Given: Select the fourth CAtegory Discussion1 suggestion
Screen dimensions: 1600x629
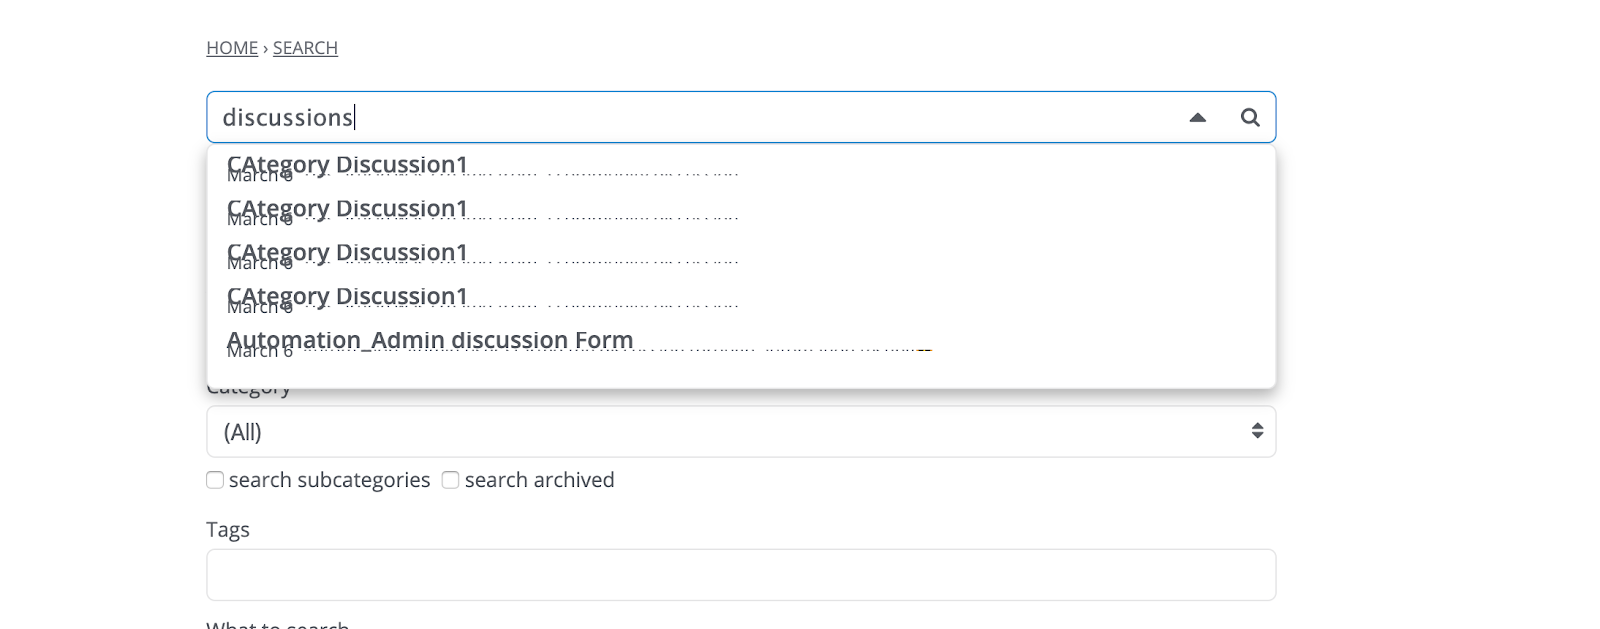Looking at the screenshot, I should pyautogui.click(x=346, y=296).
